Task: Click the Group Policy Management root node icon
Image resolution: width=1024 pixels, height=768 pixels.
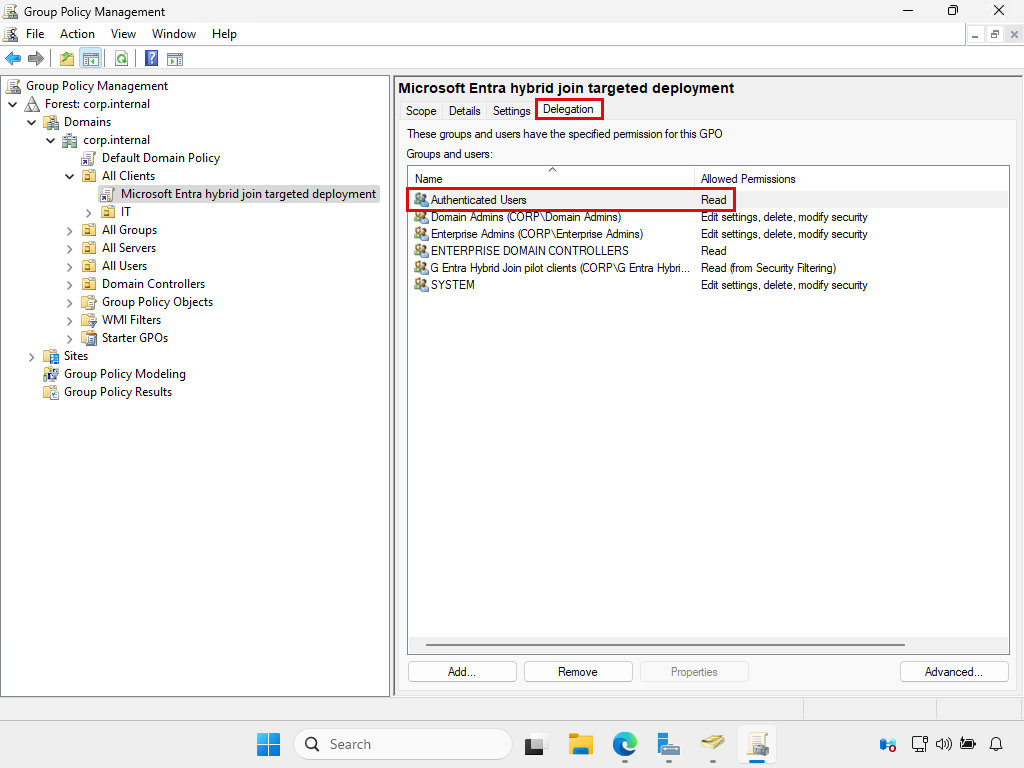Action: pos(13,86)
